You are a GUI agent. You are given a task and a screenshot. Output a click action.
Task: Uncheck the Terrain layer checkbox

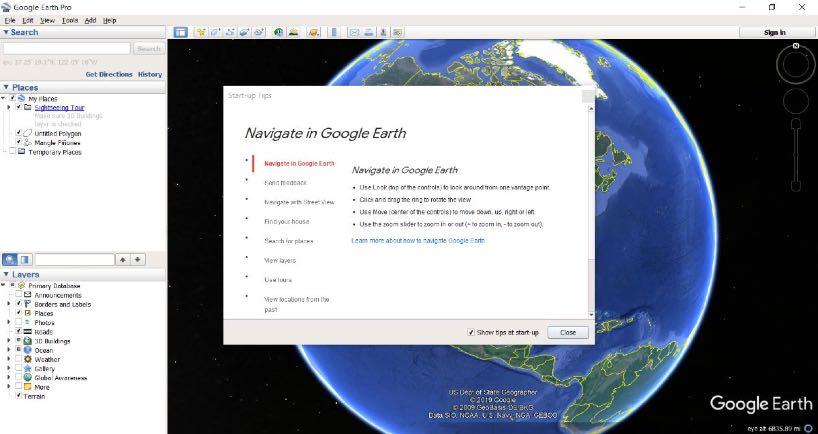19,396
